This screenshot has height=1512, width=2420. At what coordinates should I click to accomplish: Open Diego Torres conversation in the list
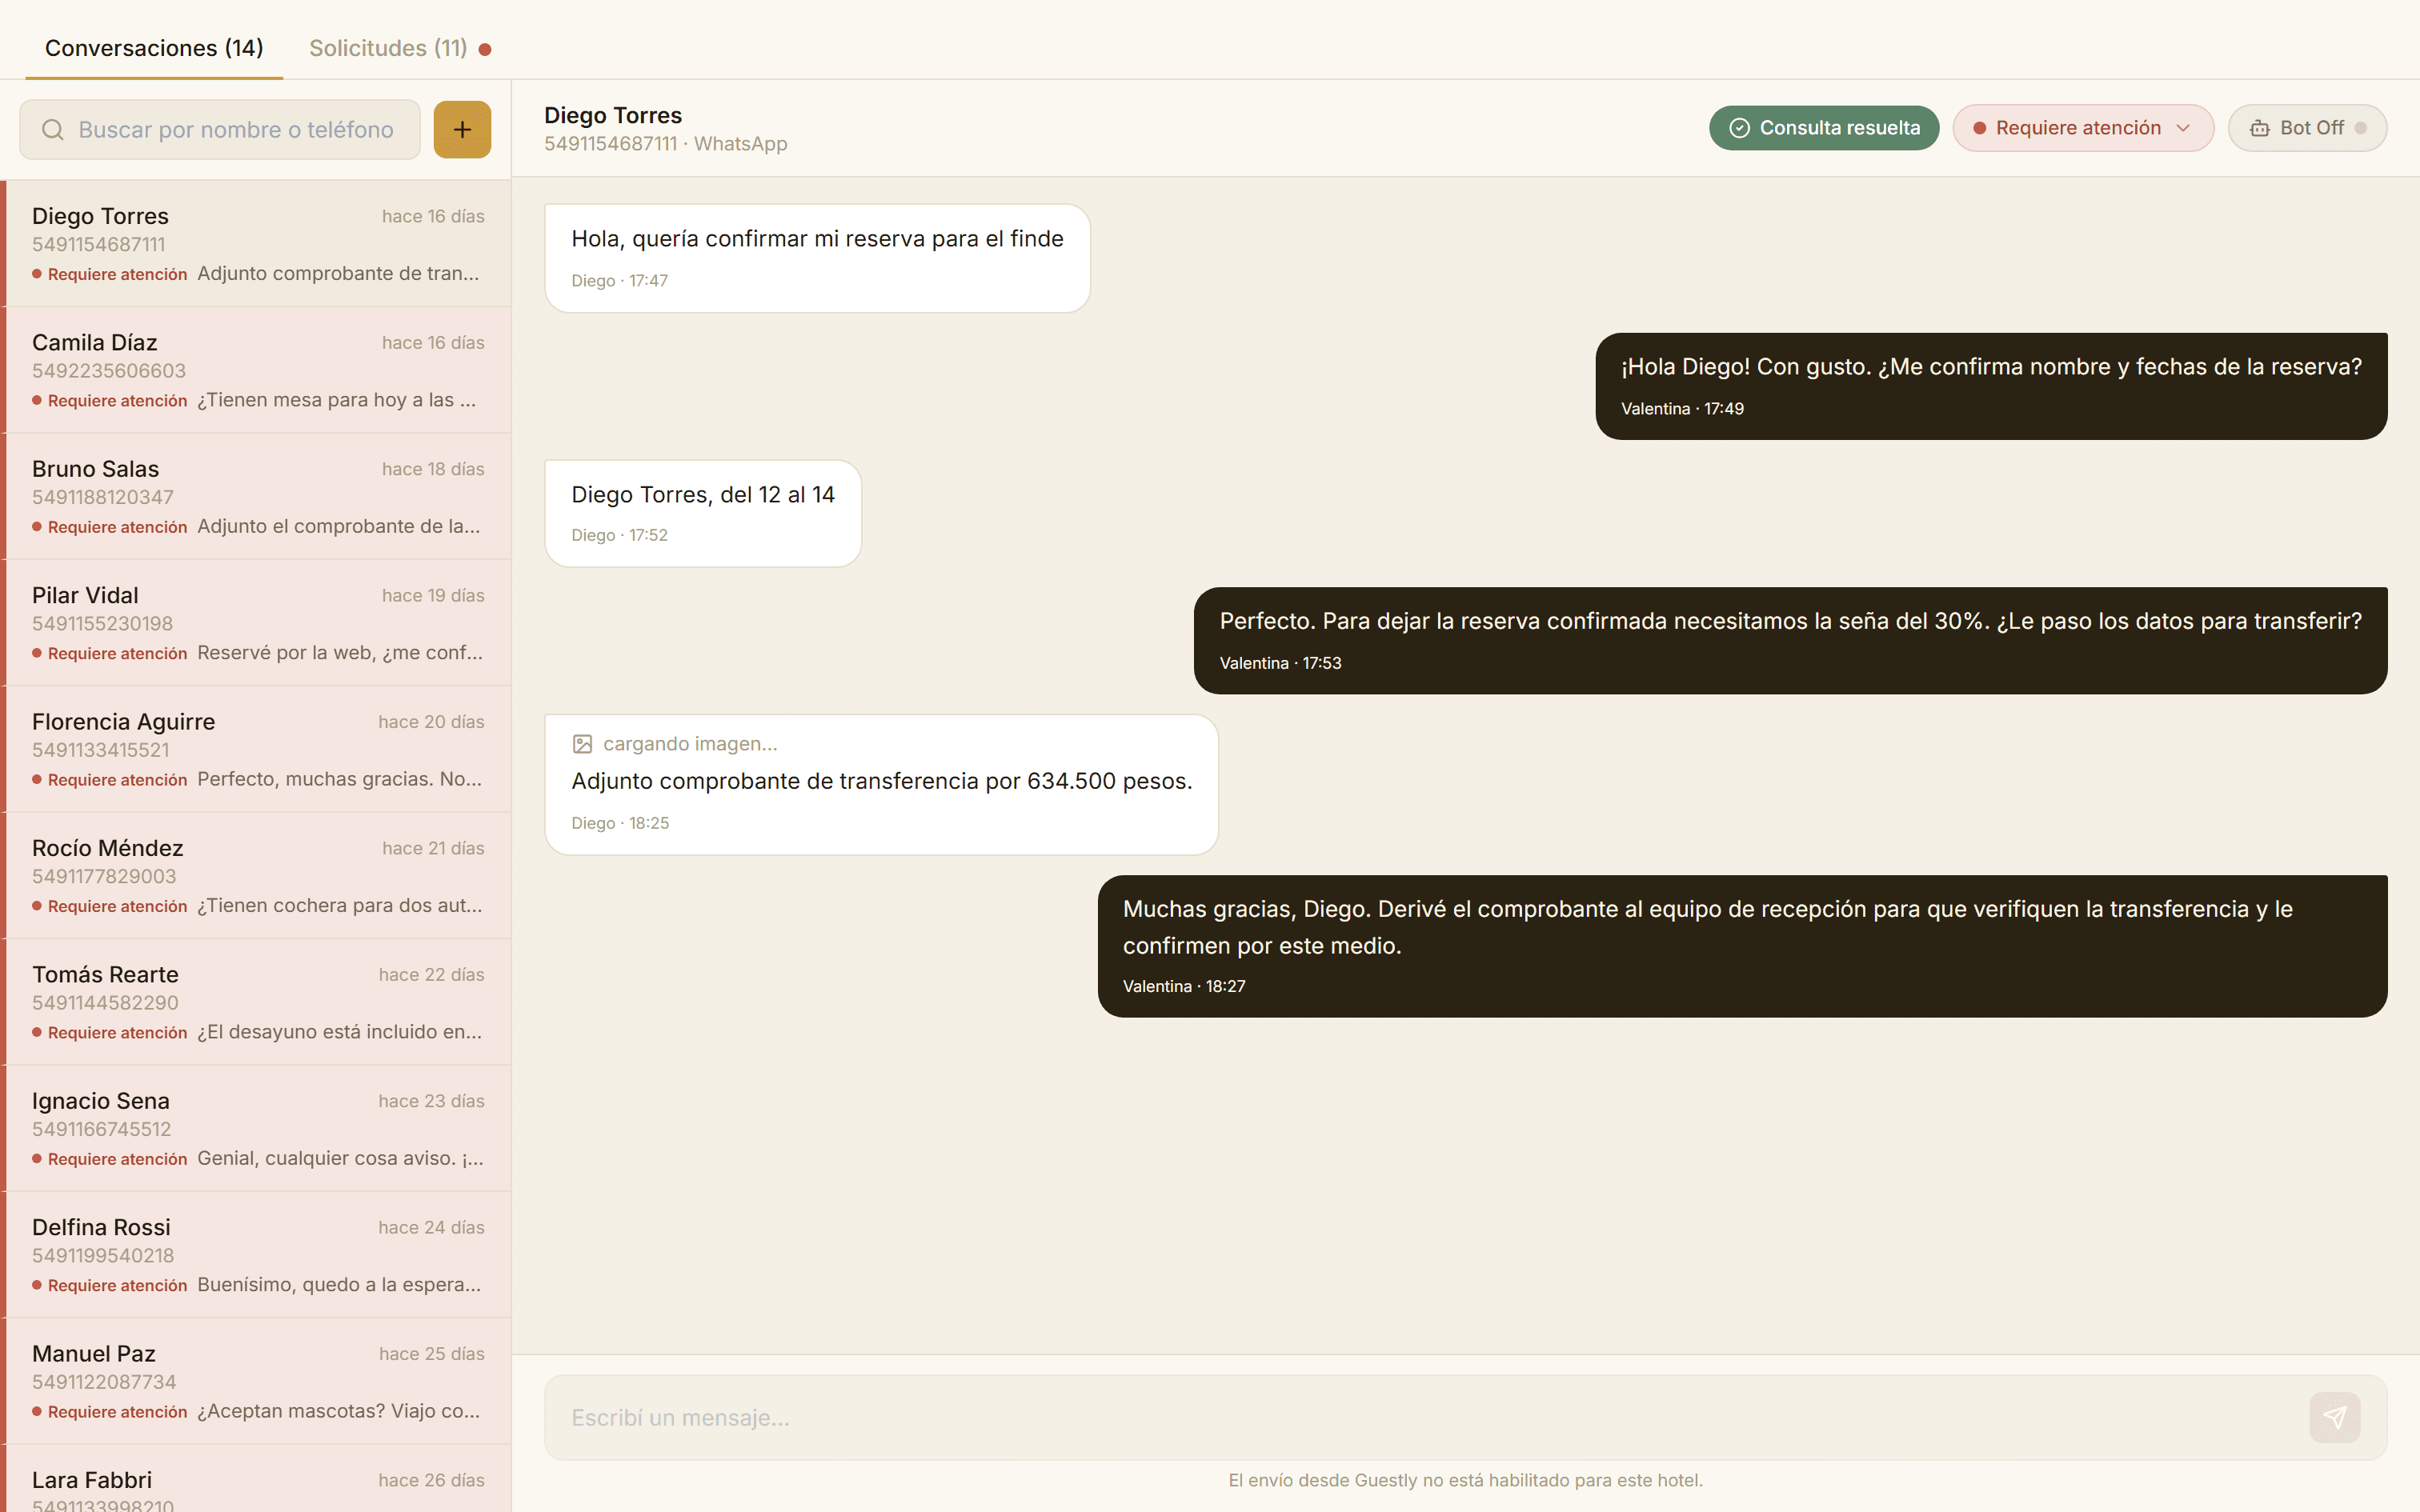coord(256,244)
